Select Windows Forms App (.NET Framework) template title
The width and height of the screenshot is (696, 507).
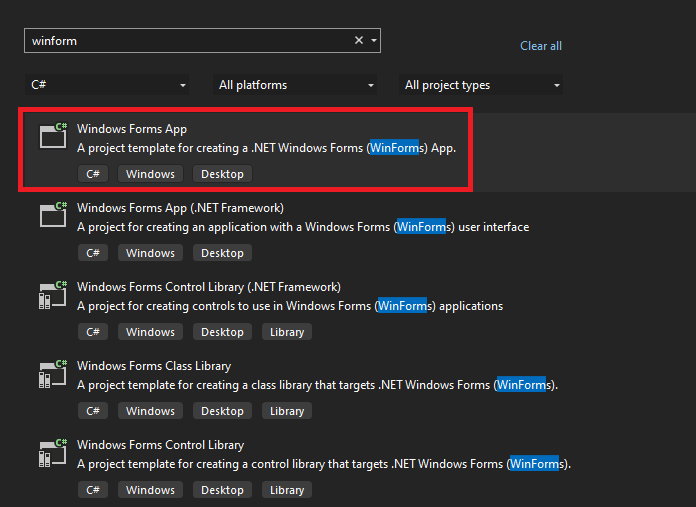pyautogui.click(x=180, y=208)
